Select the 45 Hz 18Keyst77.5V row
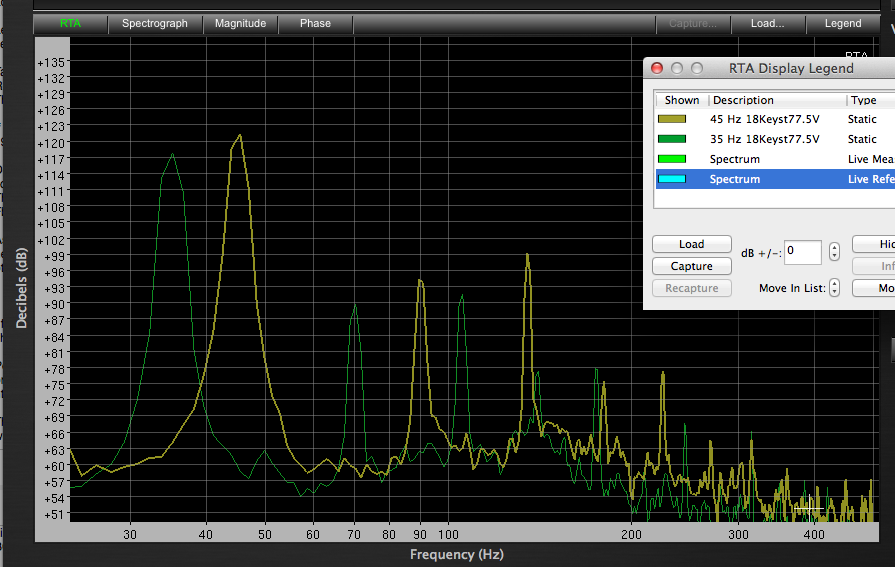The image size is (895, 567). coord(775,119)
